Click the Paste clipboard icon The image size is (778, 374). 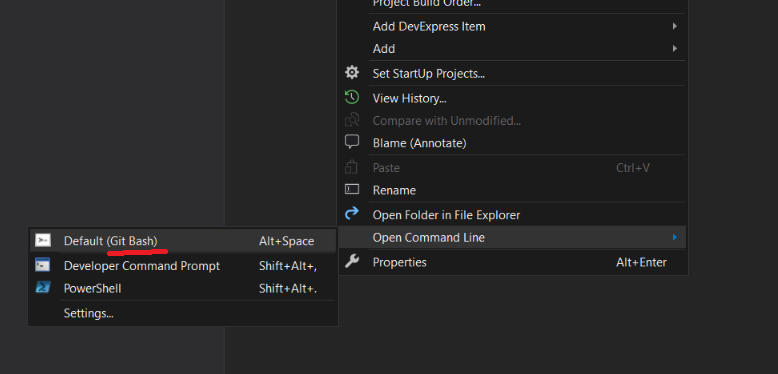point(351,167)
